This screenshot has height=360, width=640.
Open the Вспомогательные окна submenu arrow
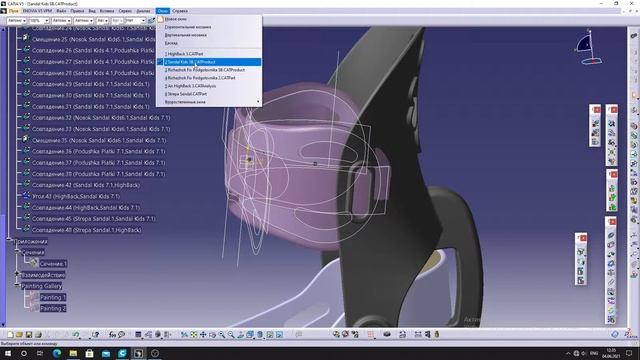tap(258, 102)
